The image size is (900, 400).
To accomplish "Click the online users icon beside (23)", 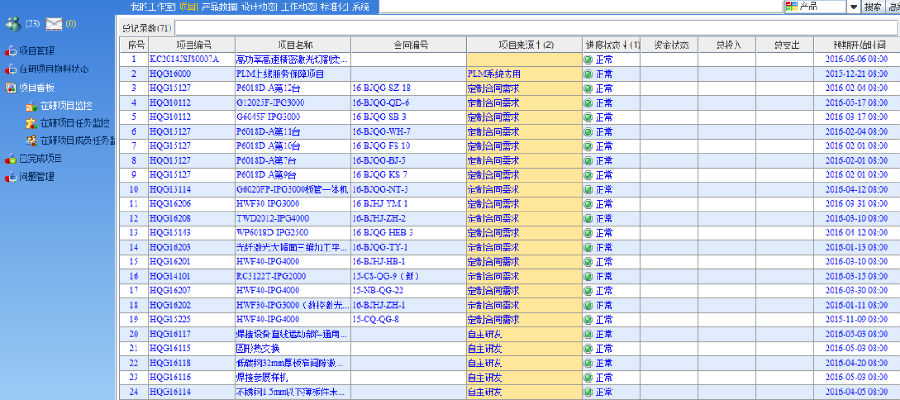I will [13, 24].
